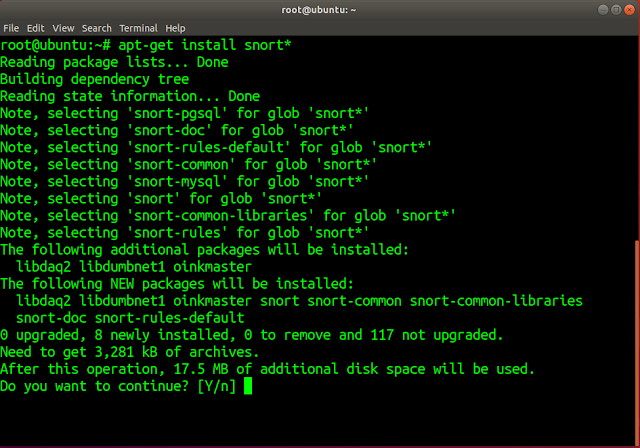Click the 'snort-doc snort-rules-default' package line
The width and height of the screenshot is (640, 448).
click(130, 318)
